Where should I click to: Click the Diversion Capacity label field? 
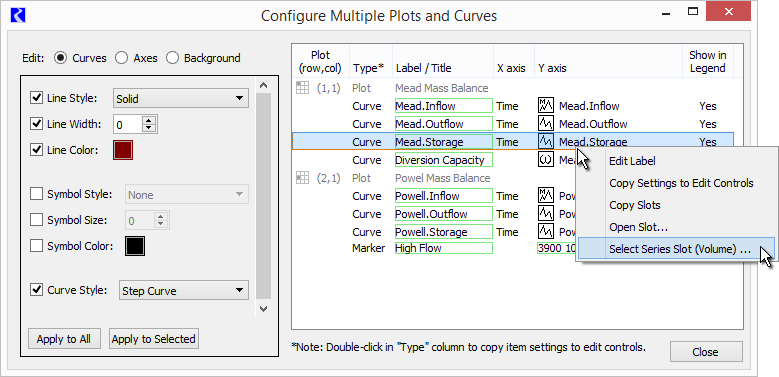click(x=443, y=160)
